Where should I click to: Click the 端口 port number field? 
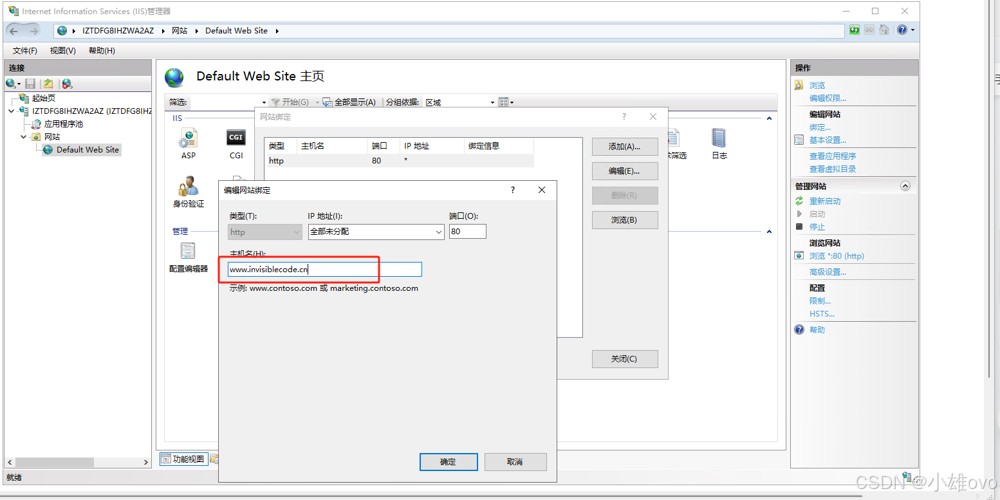tap(467, 232)
